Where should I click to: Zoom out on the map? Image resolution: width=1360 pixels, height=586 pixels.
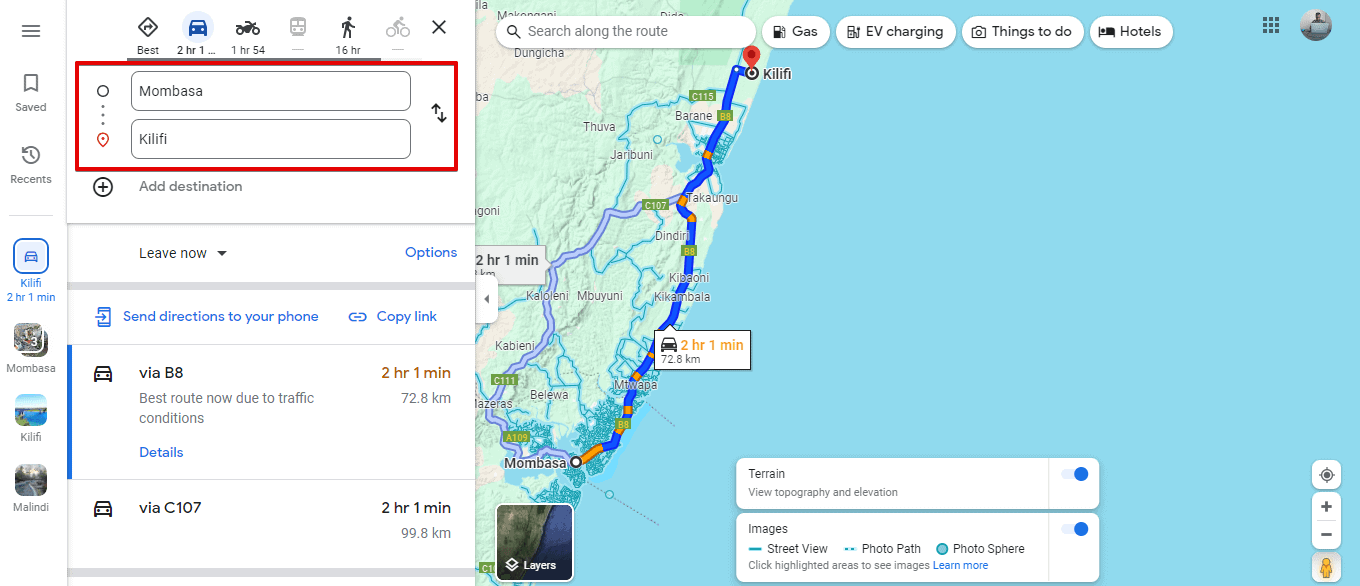1326,534
